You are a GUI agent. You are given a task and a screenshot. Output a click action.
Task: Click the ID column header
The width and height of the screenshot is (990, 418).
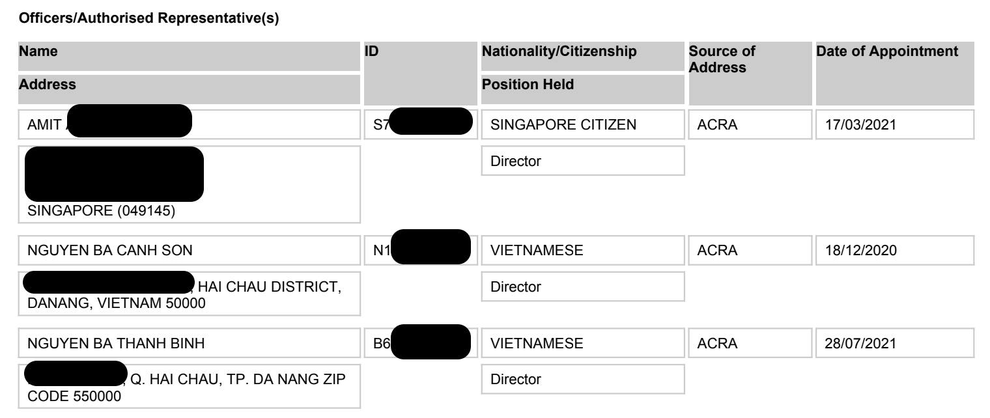372,52
